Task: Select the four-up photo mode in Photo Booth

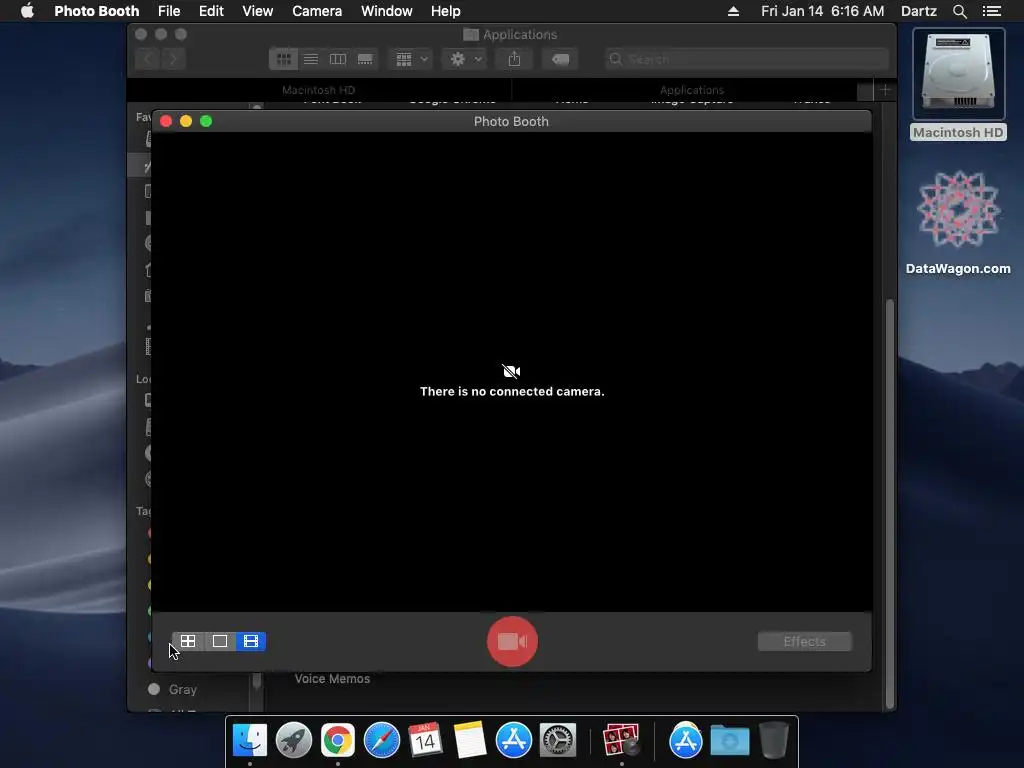Action: point(188,641)
